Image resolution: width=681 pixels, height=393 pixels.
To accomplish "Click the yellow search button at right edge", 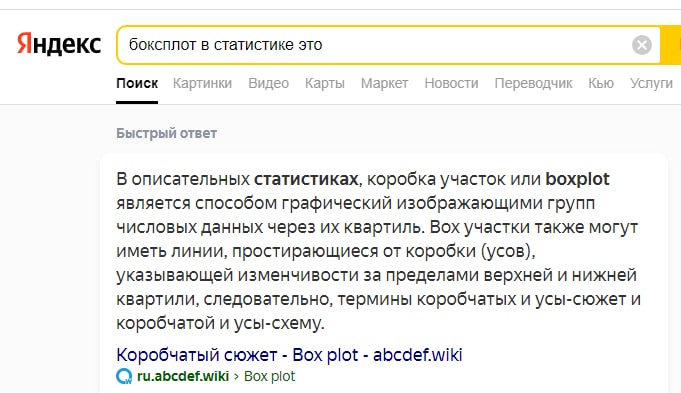I will 671,45.
